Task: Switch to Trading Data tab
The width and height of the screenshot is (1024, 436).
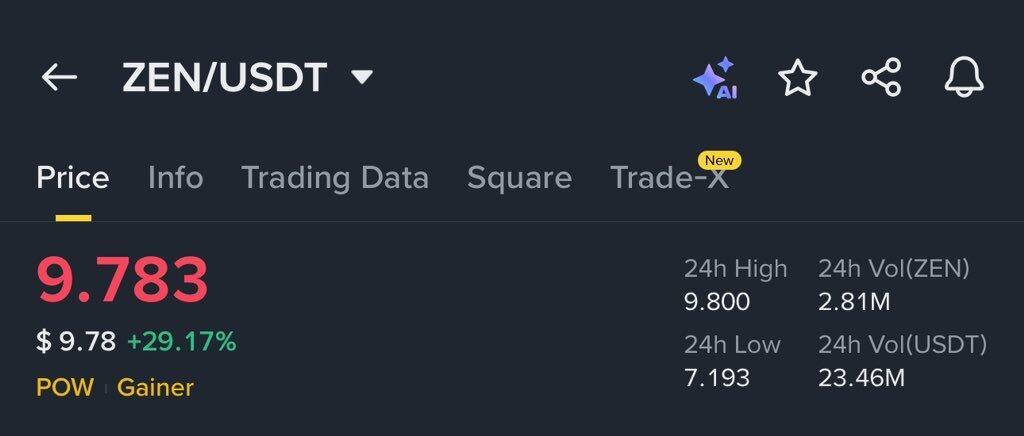Action: tap(335, 178)
